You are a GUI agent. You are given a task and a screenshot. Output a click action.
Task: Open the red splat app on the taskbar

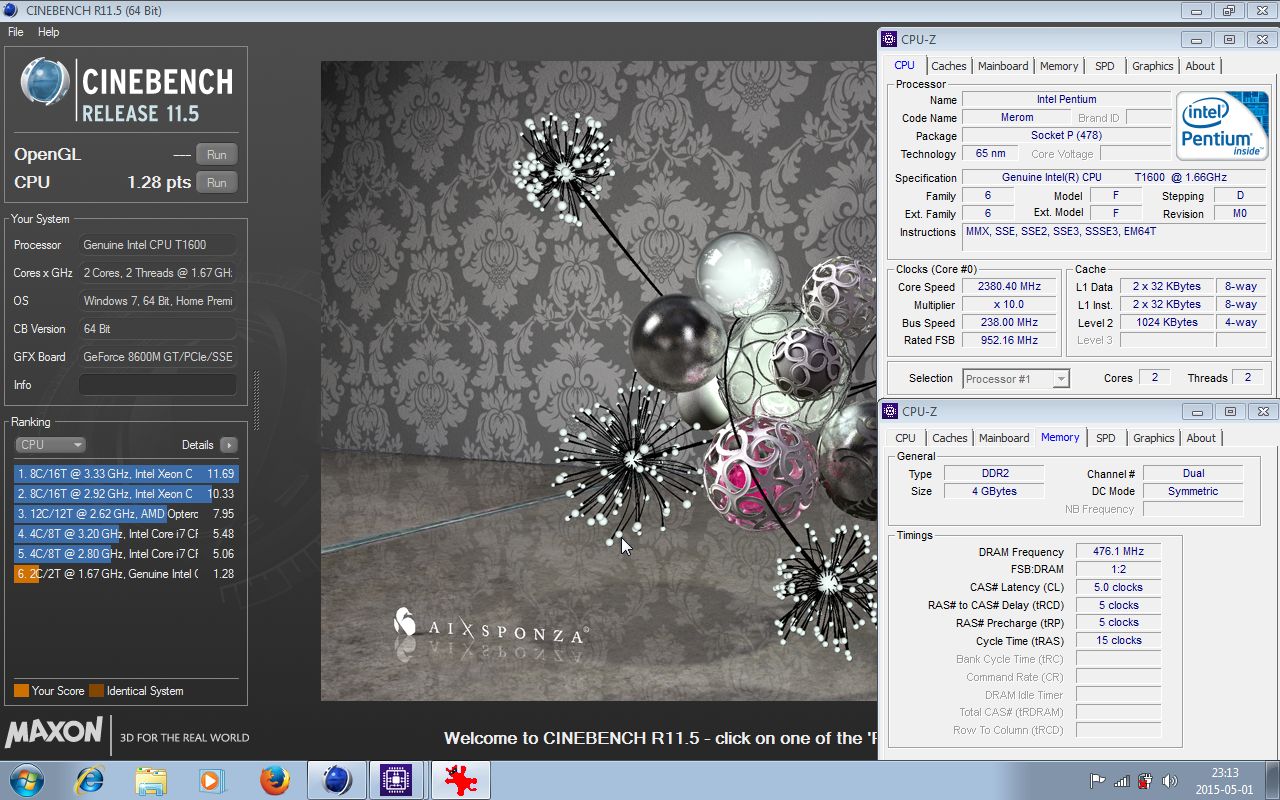point(460,780)
